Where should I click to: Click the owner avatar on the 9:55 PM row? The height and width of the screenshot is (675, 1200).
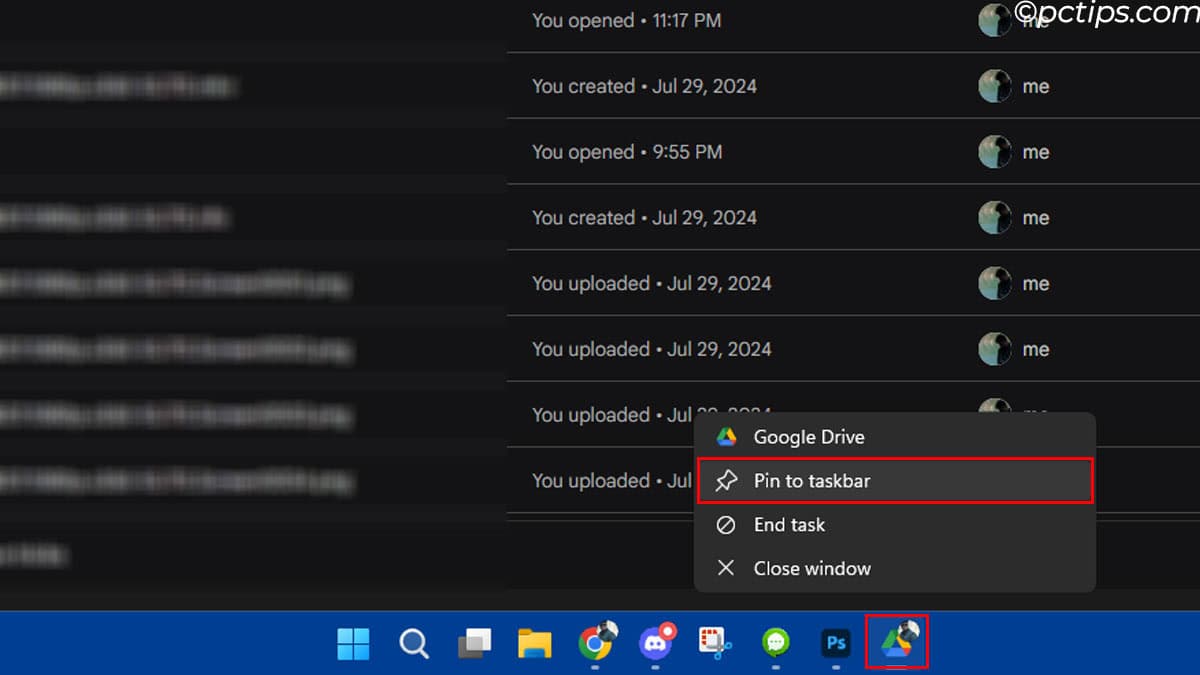[994, 152]
